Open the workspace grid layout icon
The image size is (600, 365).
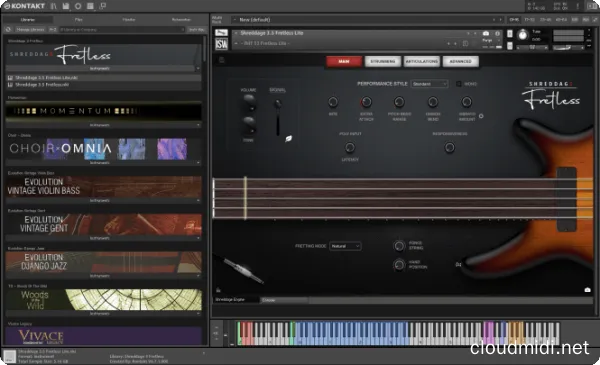90,6
